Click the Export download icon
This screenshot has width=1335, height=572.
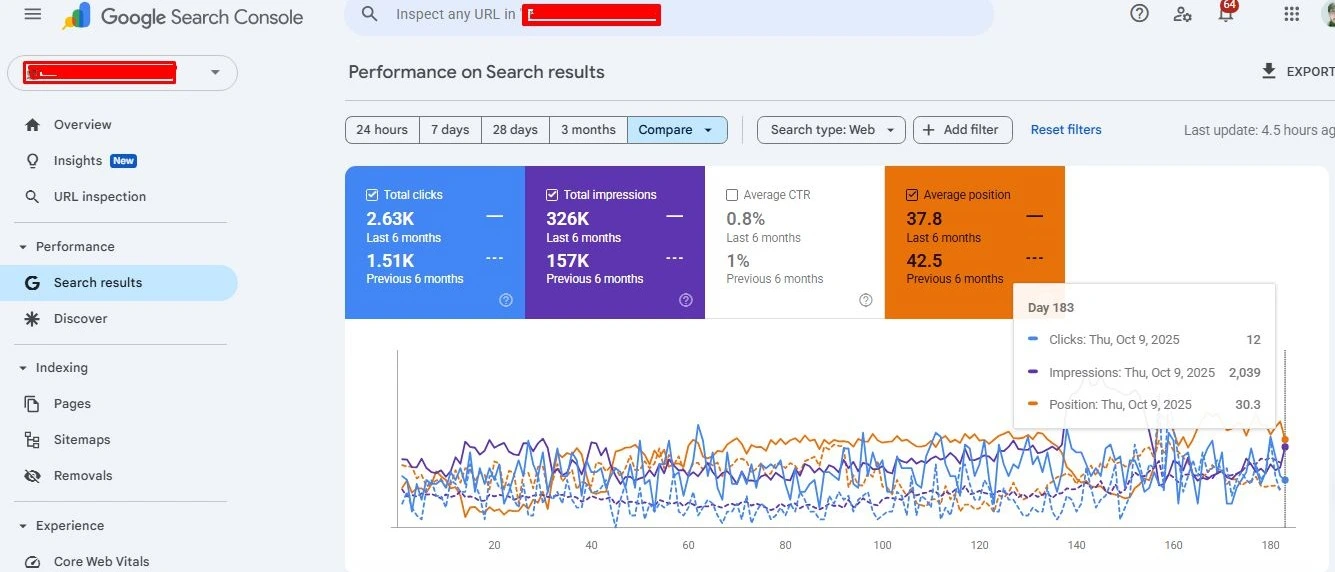coord(1269,71)
